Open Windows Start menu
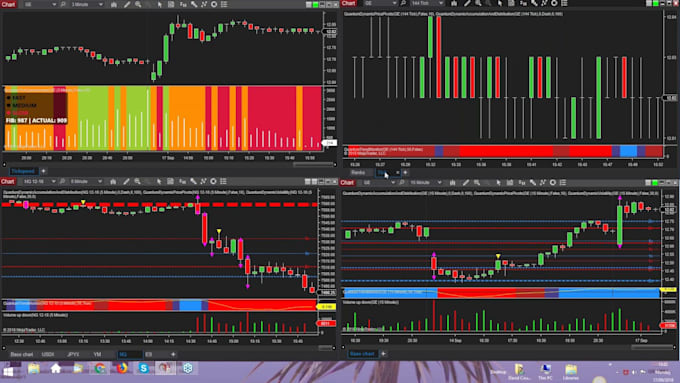Viewport: 680px width, 383px height. pos(8,371)
